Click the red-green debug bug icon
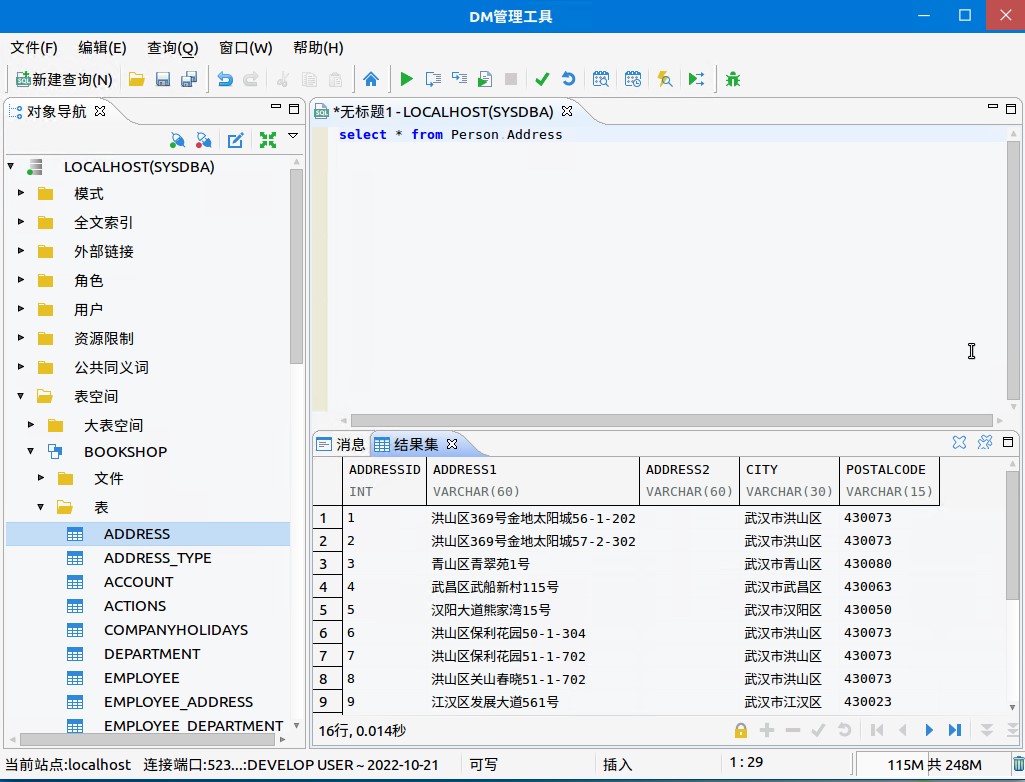This screenshot has height=782, width=1025. click(x=733, y=80)
